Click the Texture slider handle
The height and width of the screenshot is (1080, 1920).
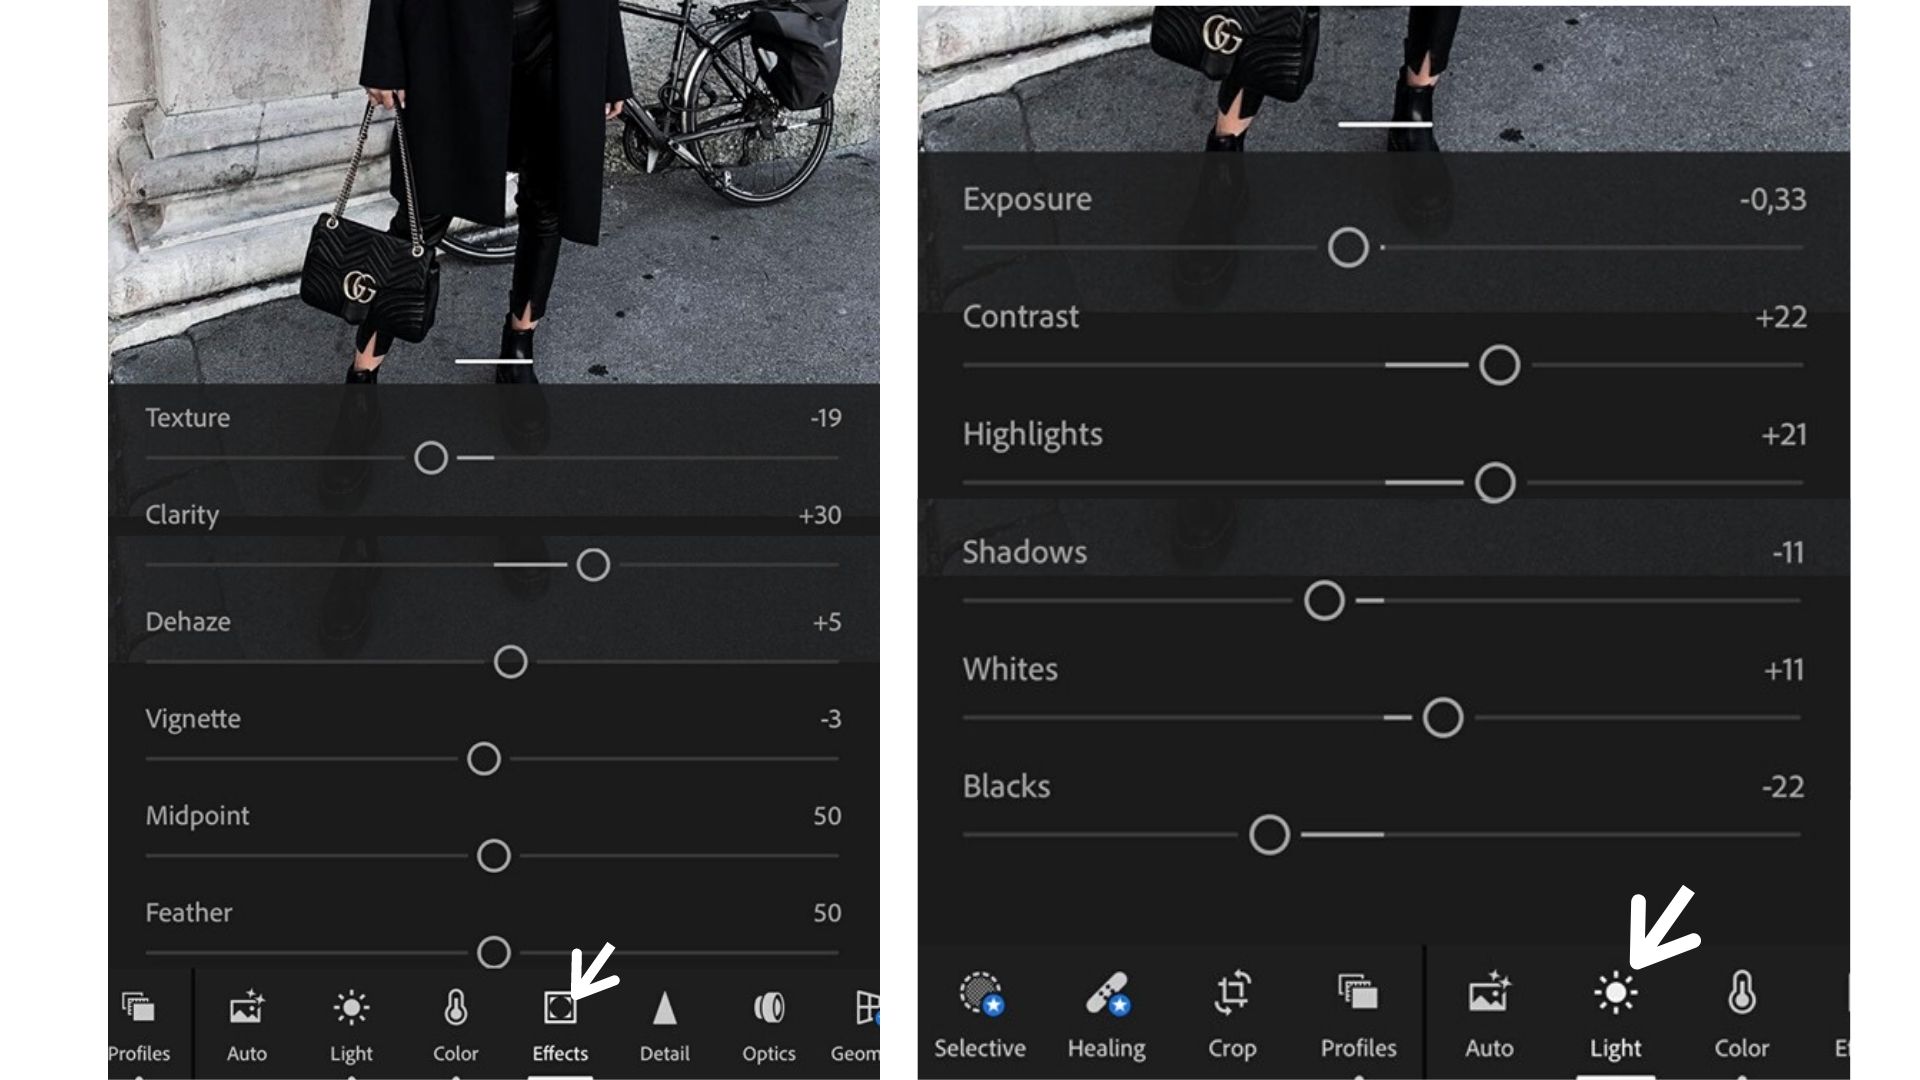pos(431,458)
